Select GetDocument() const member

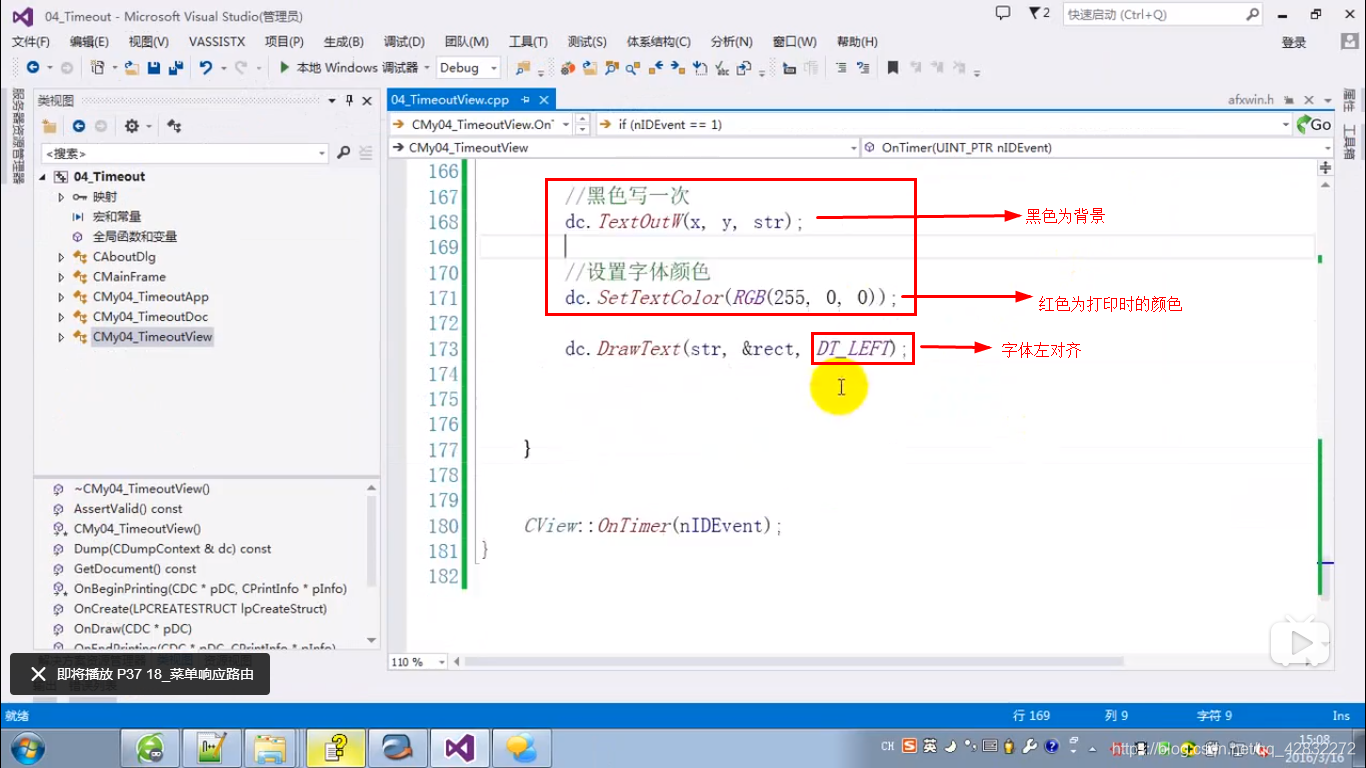coord(135,568)
